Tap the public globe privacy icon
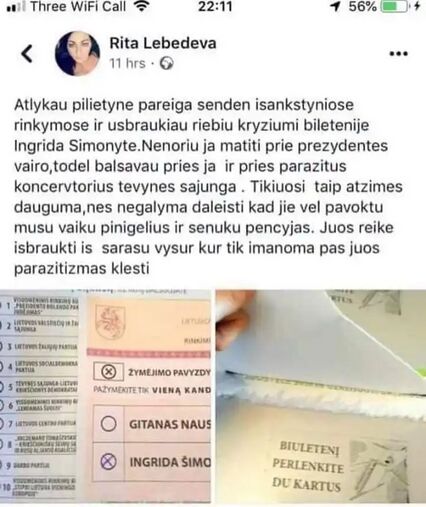 (166, 63)
